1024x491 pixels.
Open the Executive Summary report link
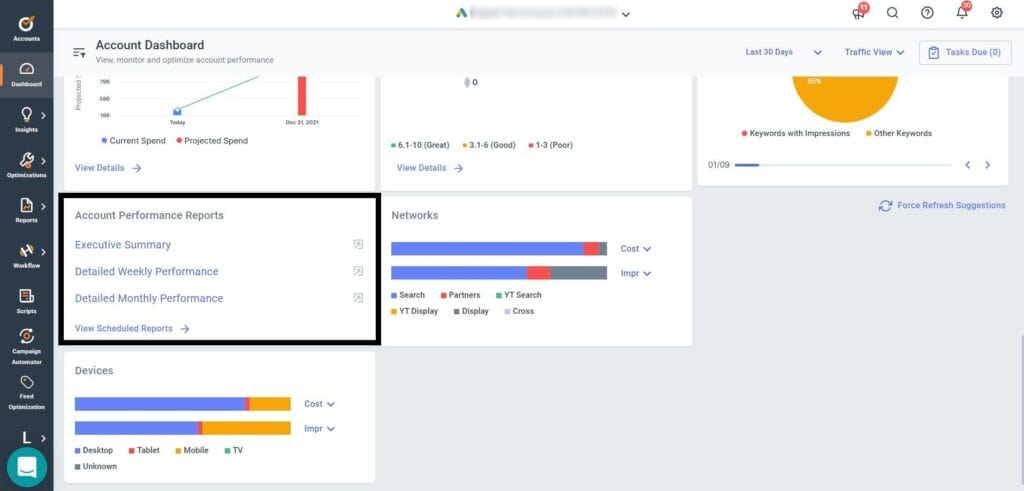[123, 245]
